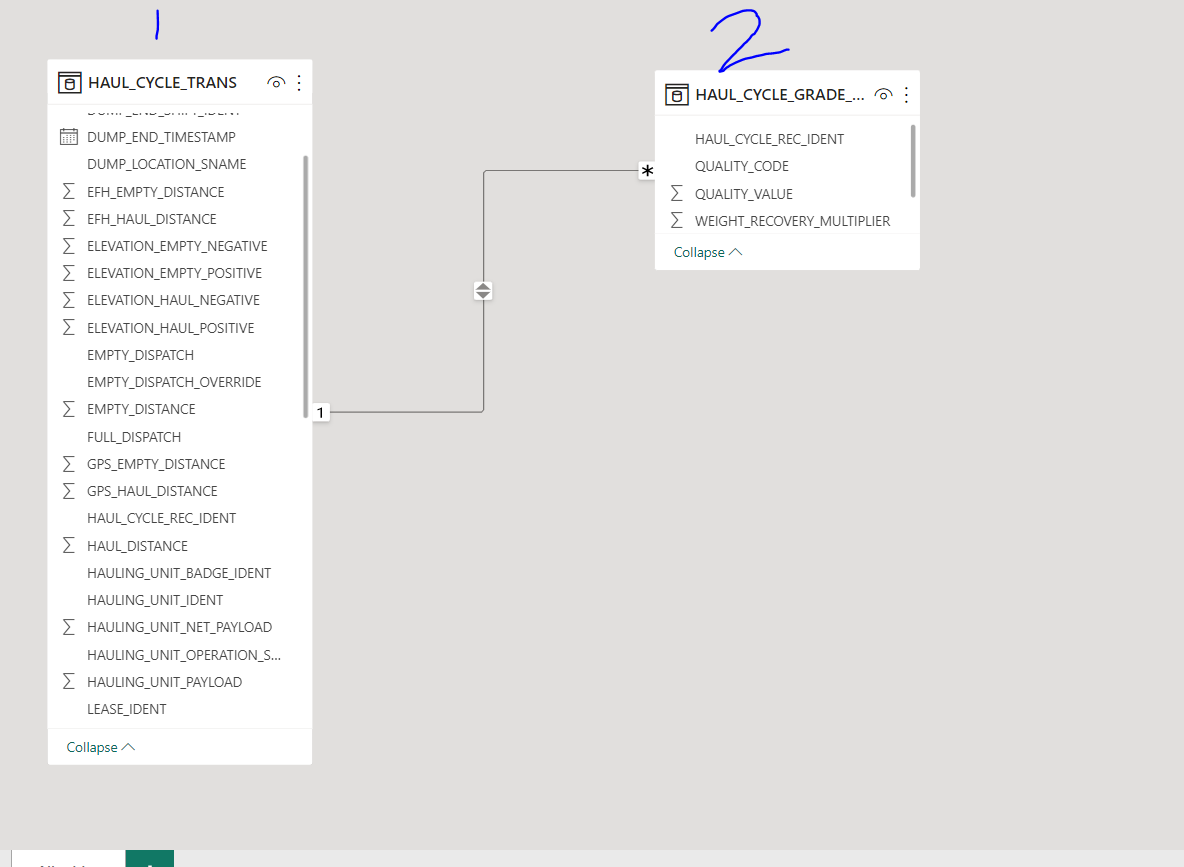Click sigma icon of HAUL_DISTANCE field

(69, 545)
